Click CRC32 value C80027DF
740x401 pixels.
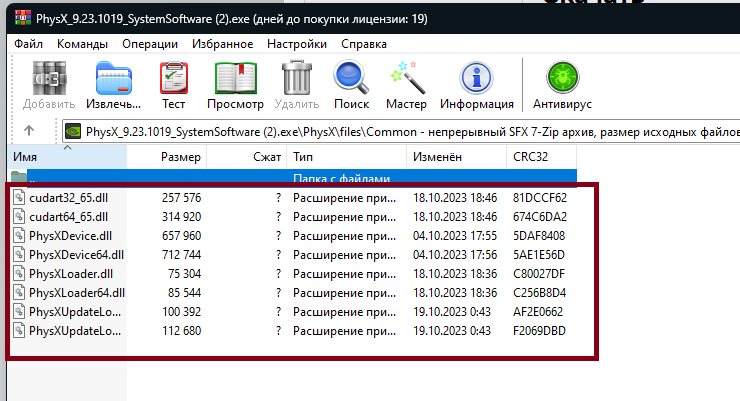[x=539, y=274]
